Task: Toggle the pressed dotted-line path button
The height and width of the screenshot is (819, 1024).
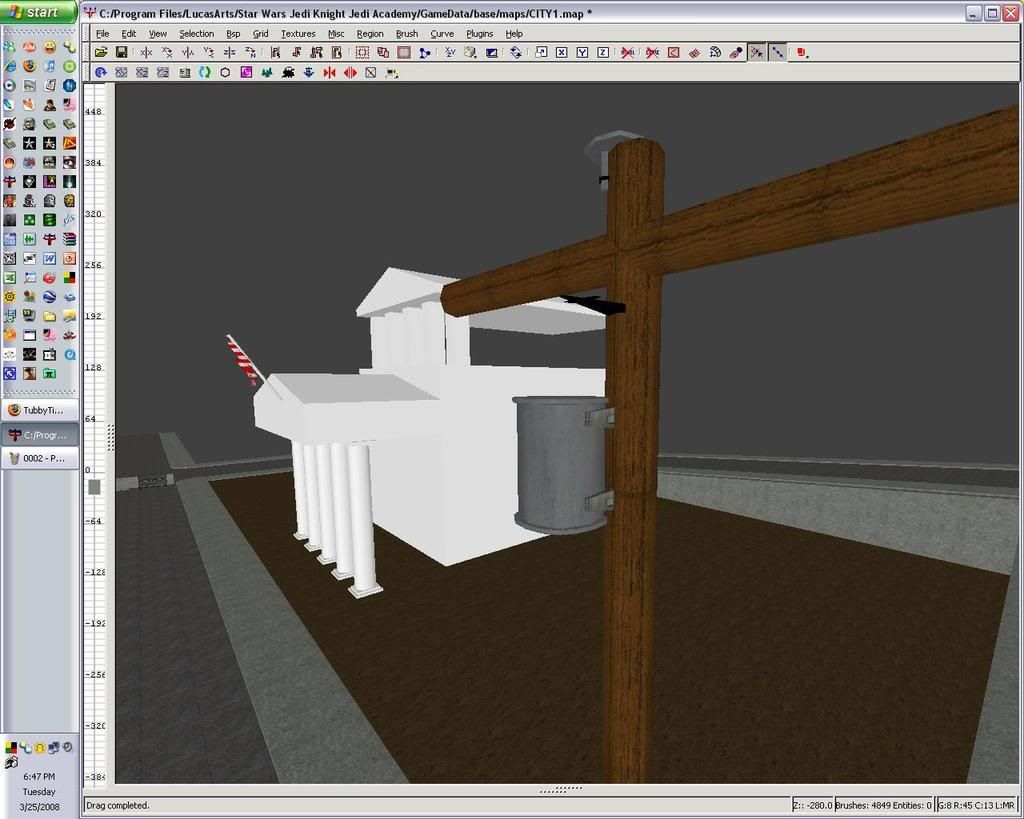Action: [x=778, y=52]
